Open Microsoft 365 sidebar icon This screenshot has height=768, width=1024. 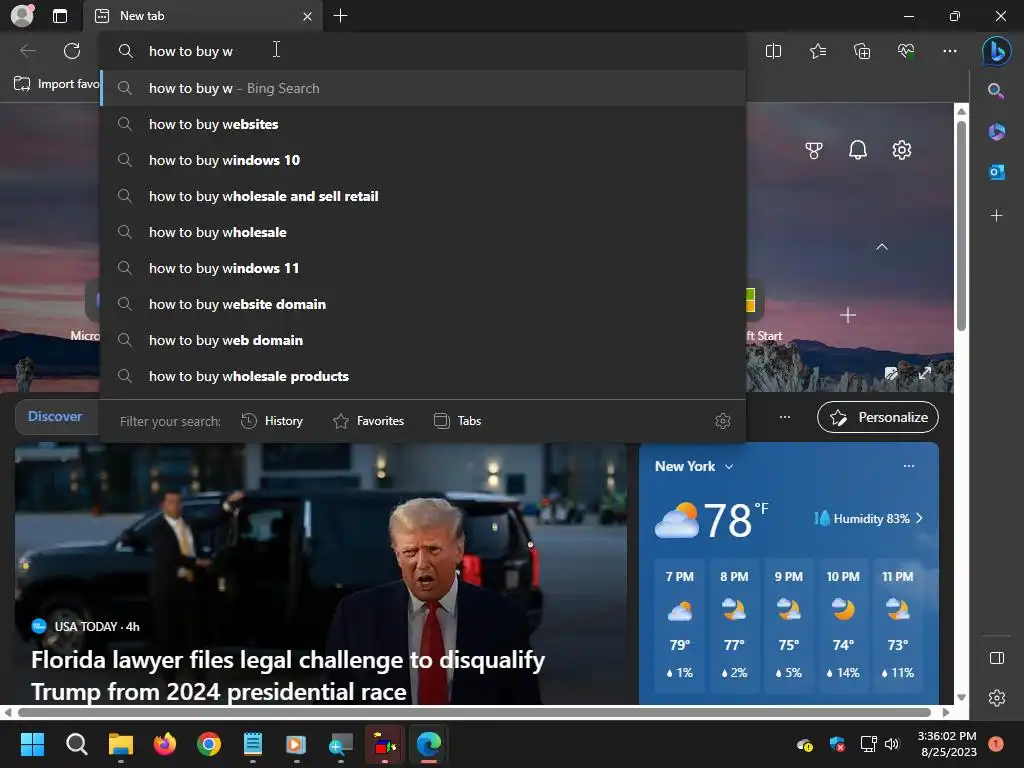click(x=996, y=132)
